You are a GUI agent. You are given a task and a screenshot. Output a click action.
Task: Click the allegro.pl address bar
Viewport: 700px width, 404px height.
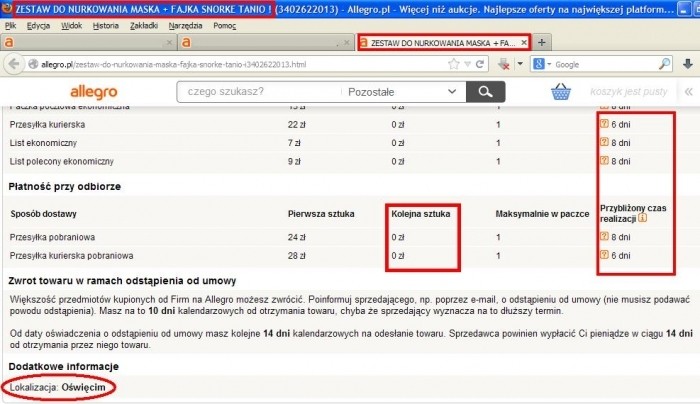point(250,64)
